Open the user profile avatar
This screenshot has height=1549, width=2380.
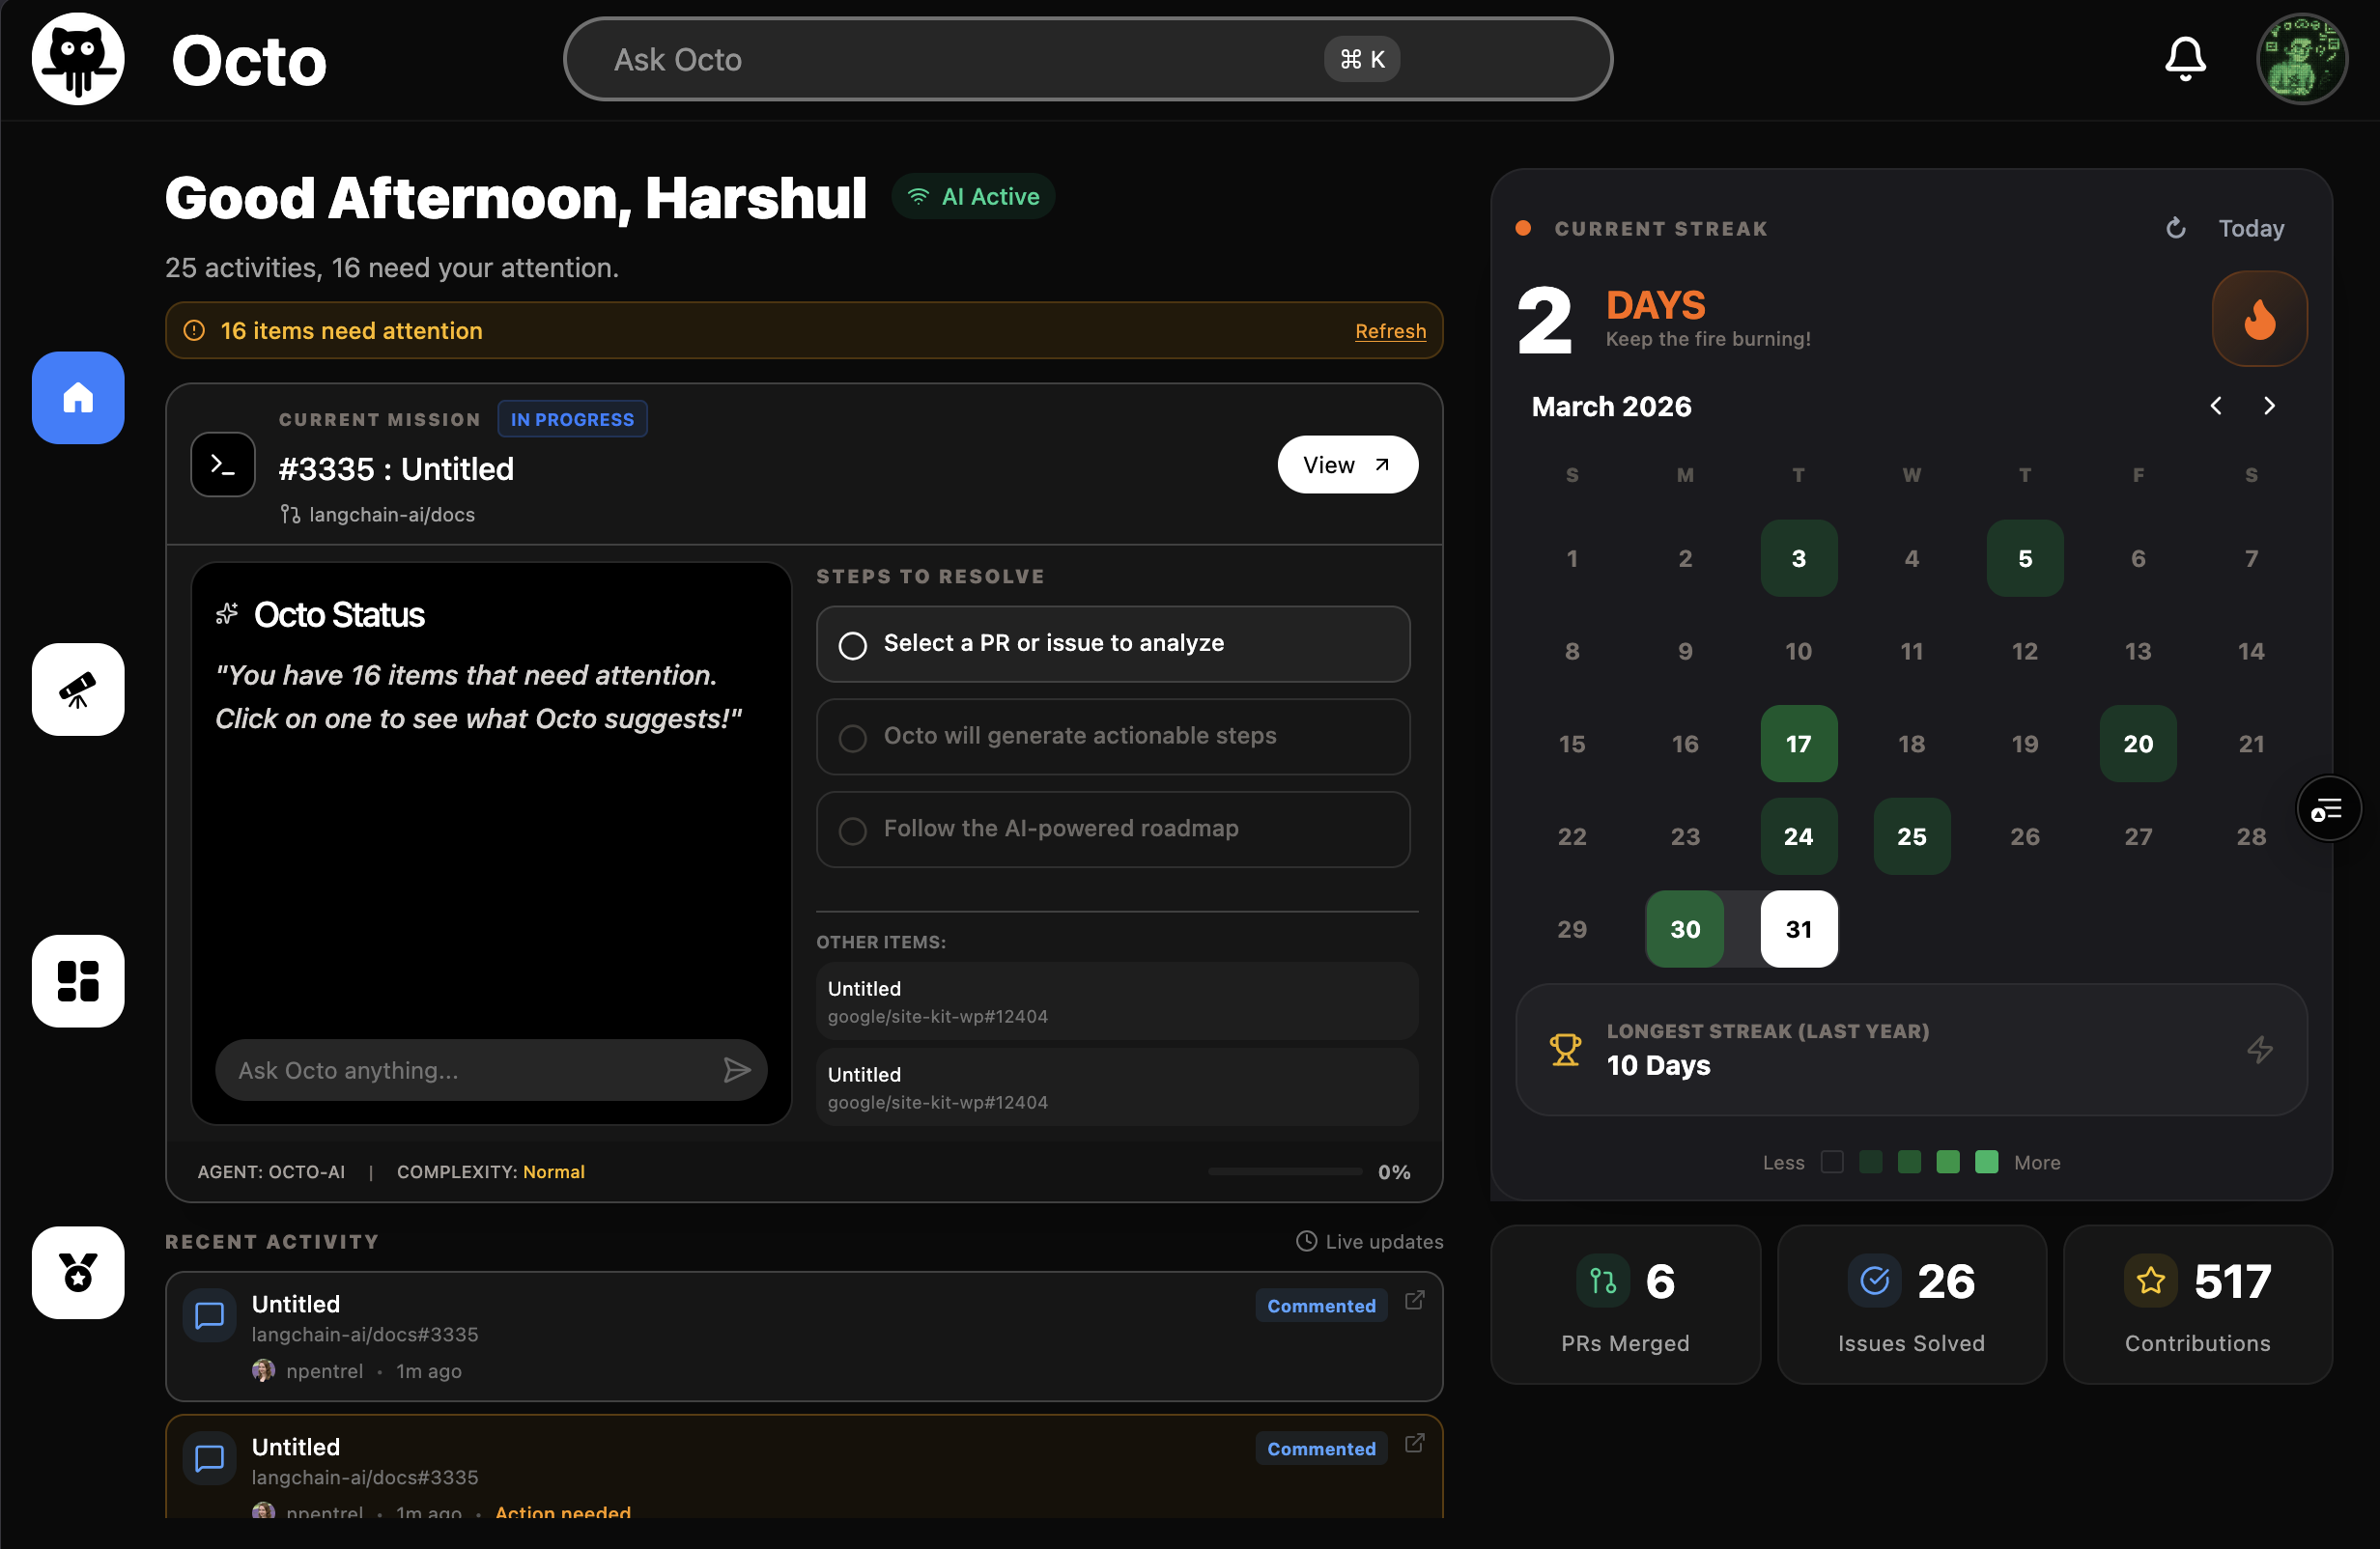pos(2301,59)
